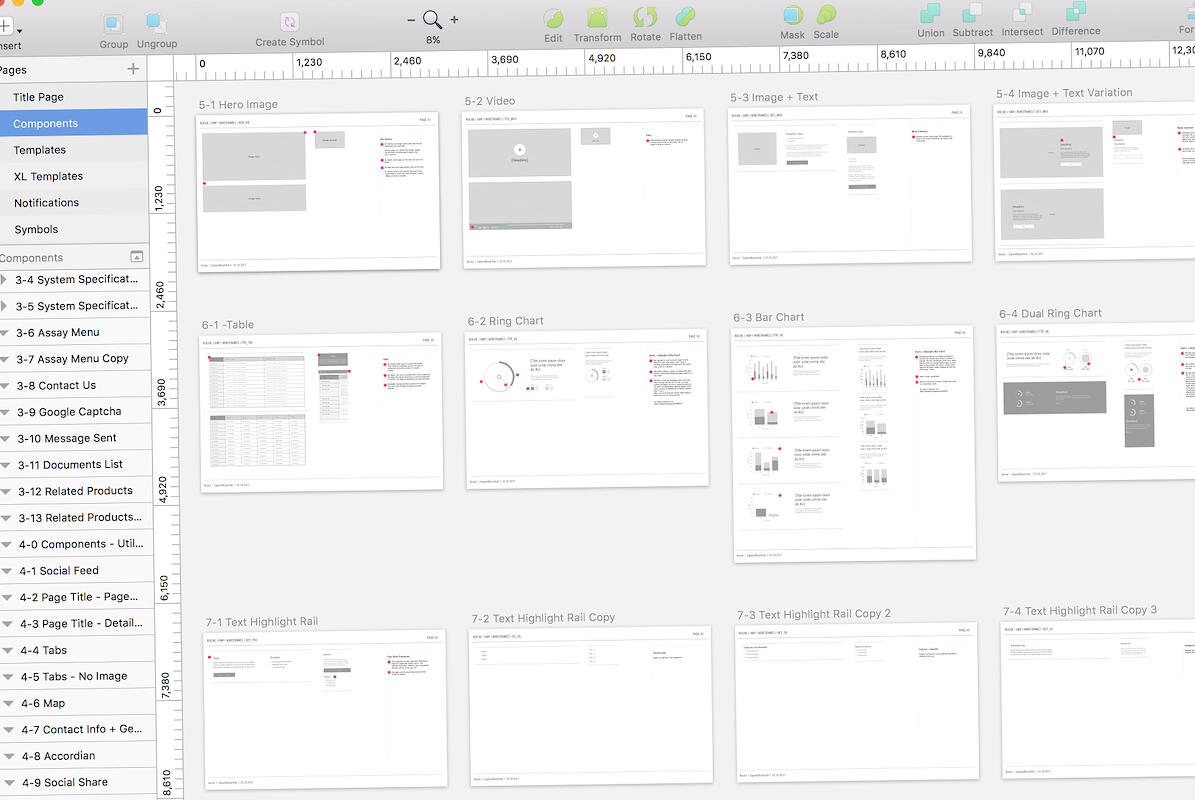Expand the 3-4 System Specification artboard

point(3,280)
